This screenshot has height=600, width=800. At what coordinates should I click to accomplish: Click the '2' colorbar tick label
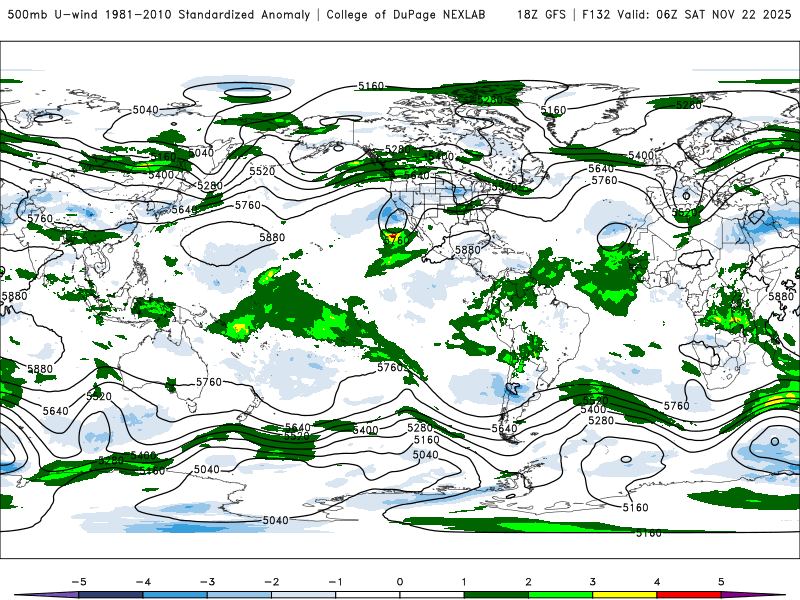pos(528,582)
